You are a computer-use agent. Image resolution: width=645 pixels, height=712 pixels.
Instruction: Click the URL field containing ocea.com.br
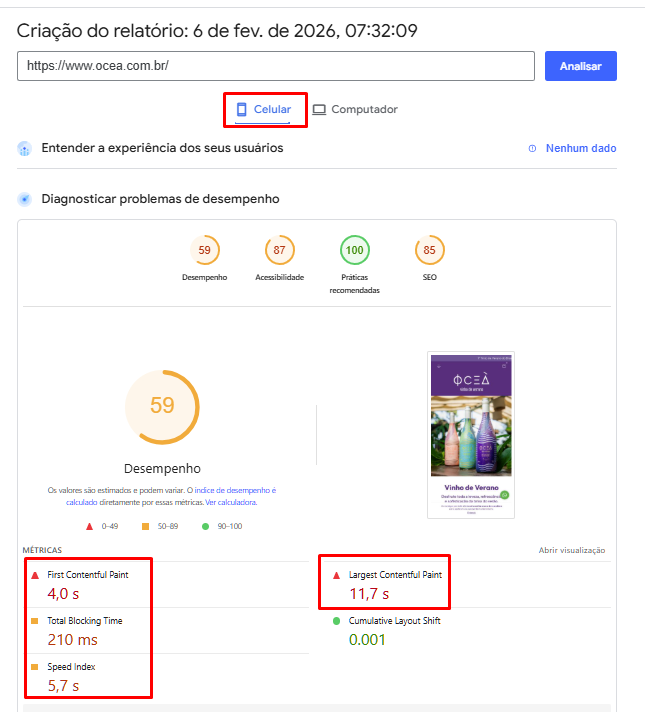276,66
